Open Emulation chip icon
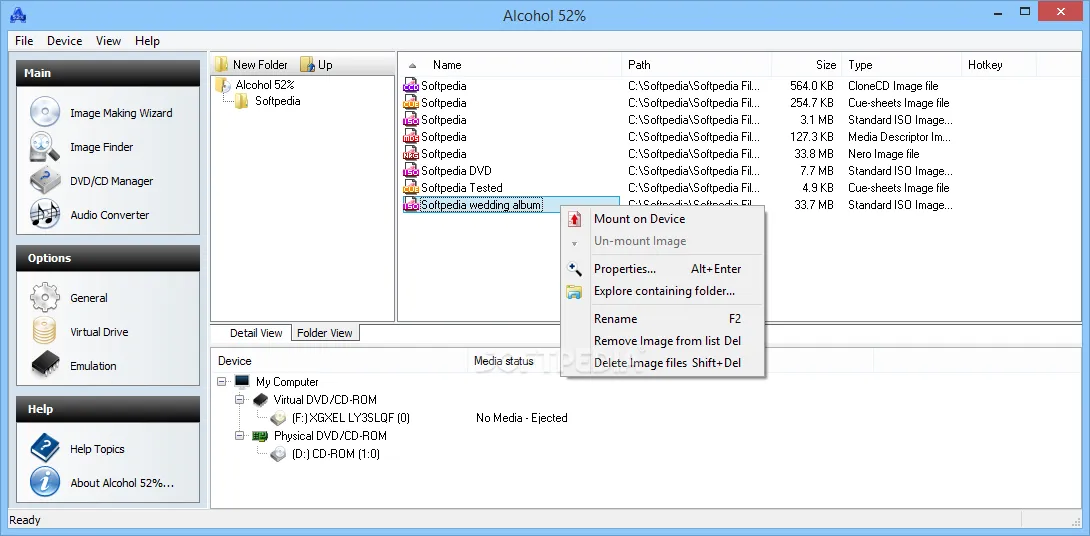The image size is (1090, 536). 45,366
